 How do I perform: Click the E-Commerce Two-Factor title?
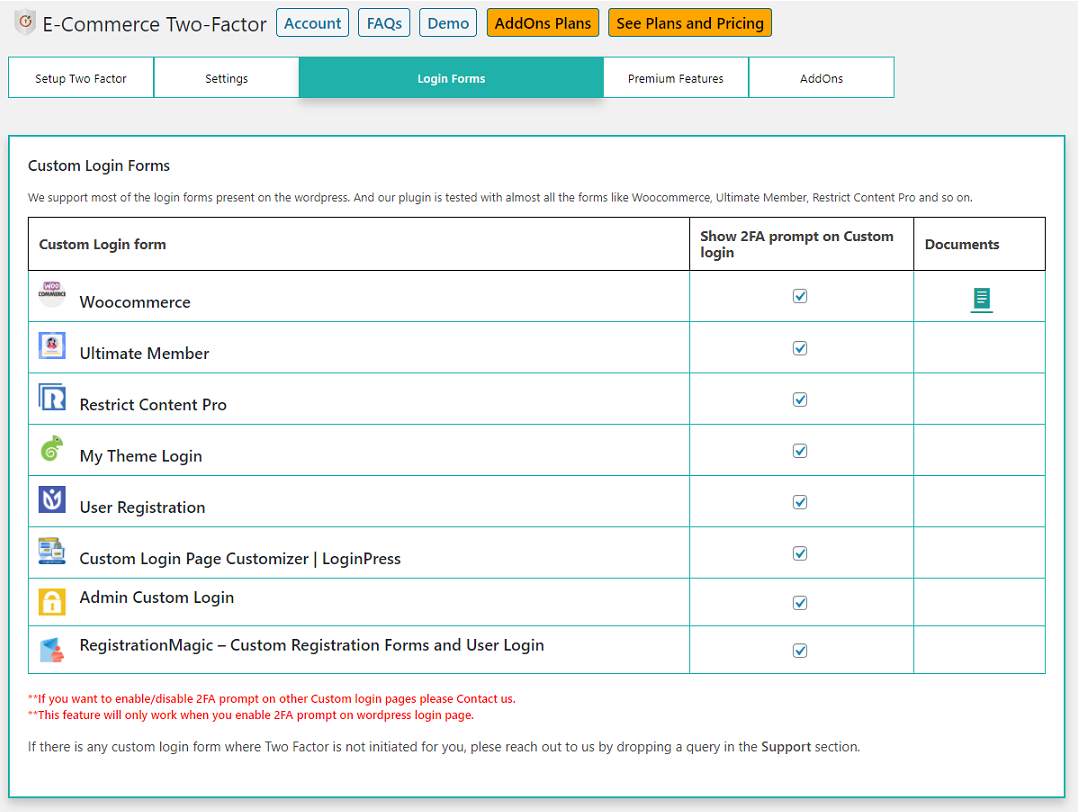click(x=154, y=24)
